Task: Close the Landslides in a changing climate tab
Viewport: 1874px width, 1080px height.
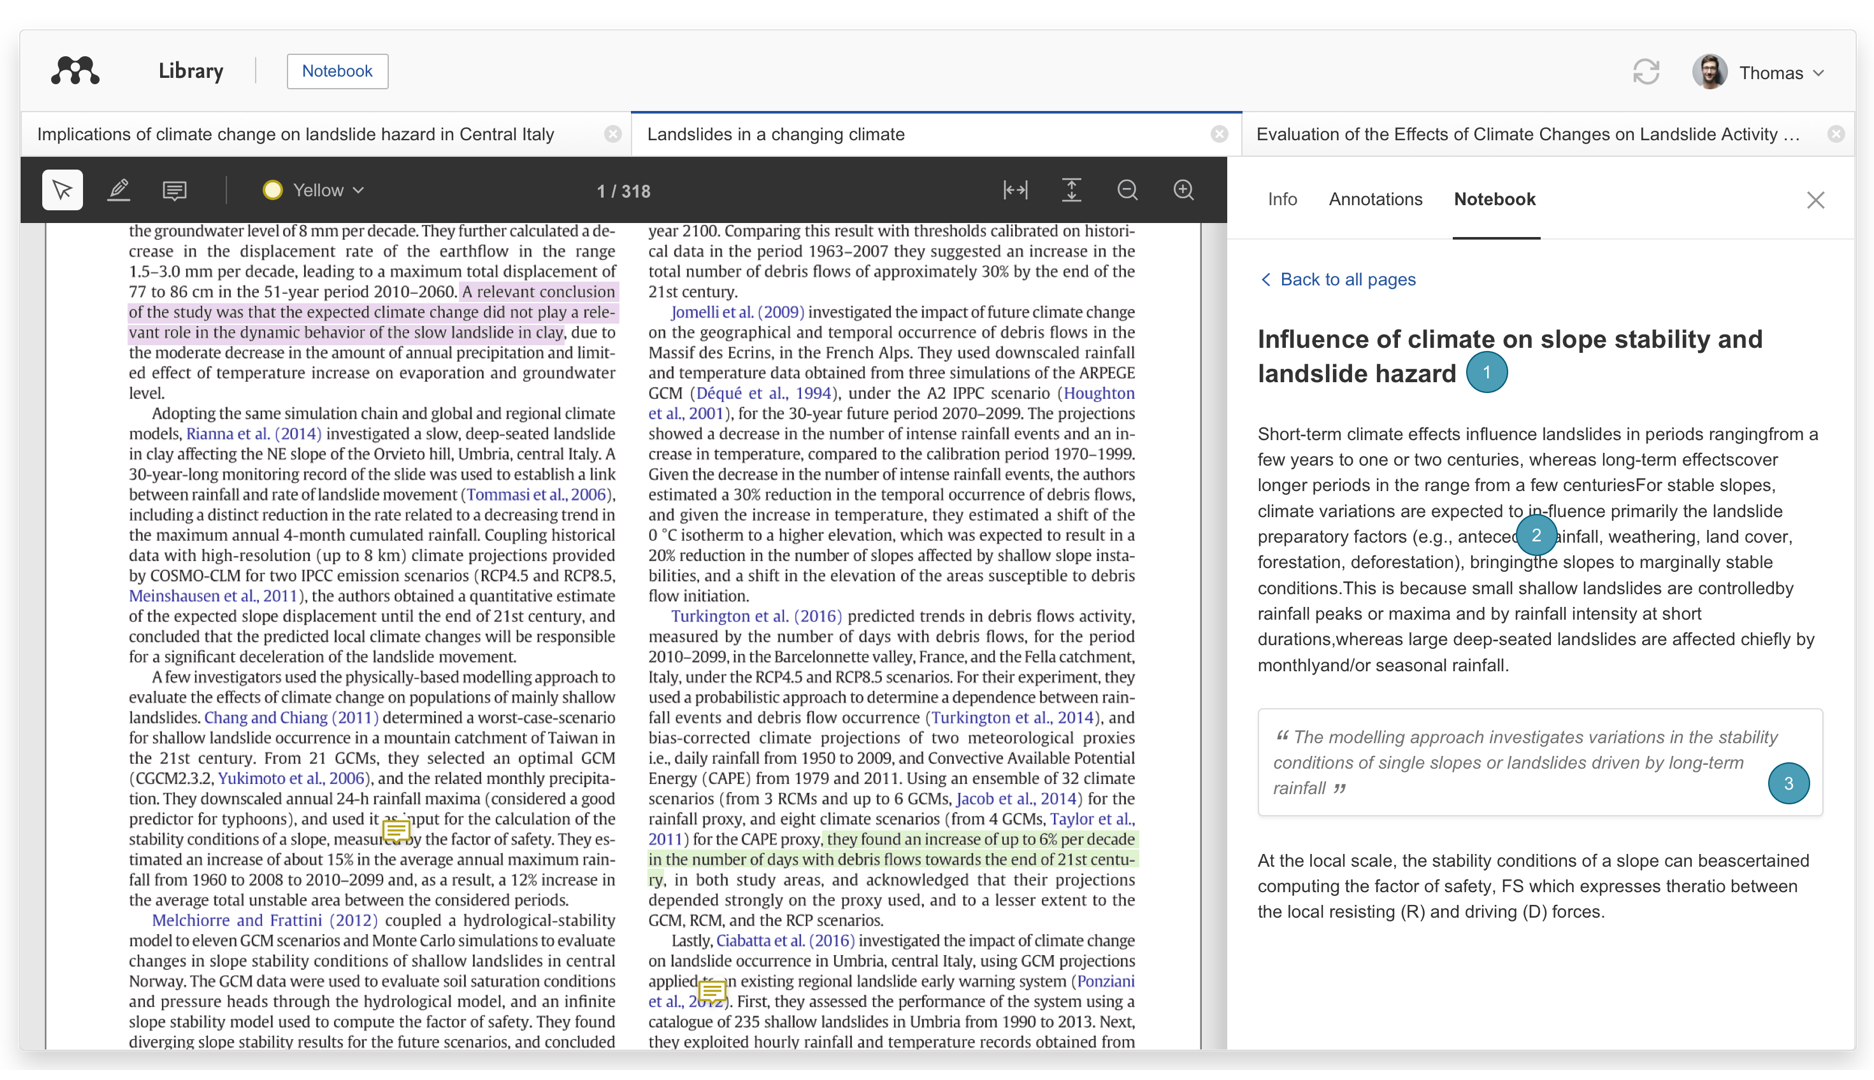Action: tap(1218, 134)
